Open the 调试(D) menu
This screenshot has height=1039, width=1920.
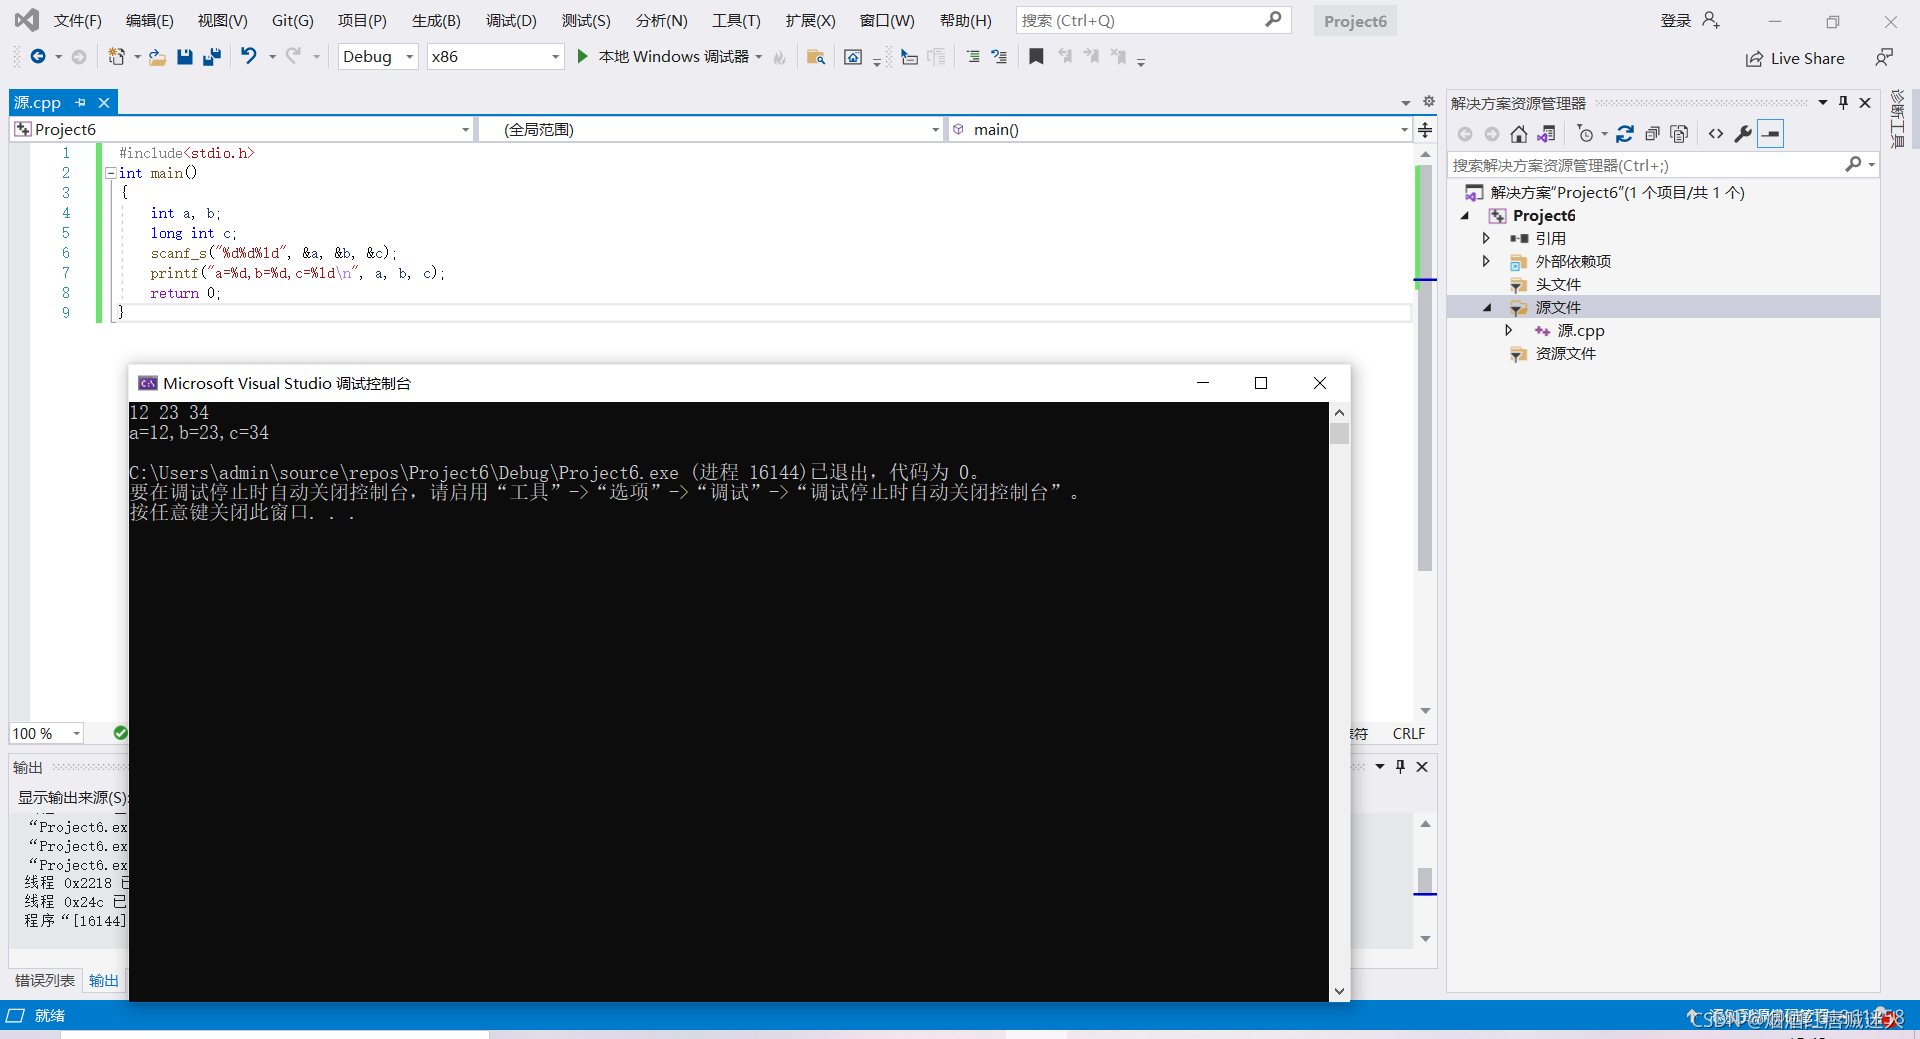coord(511,20)
